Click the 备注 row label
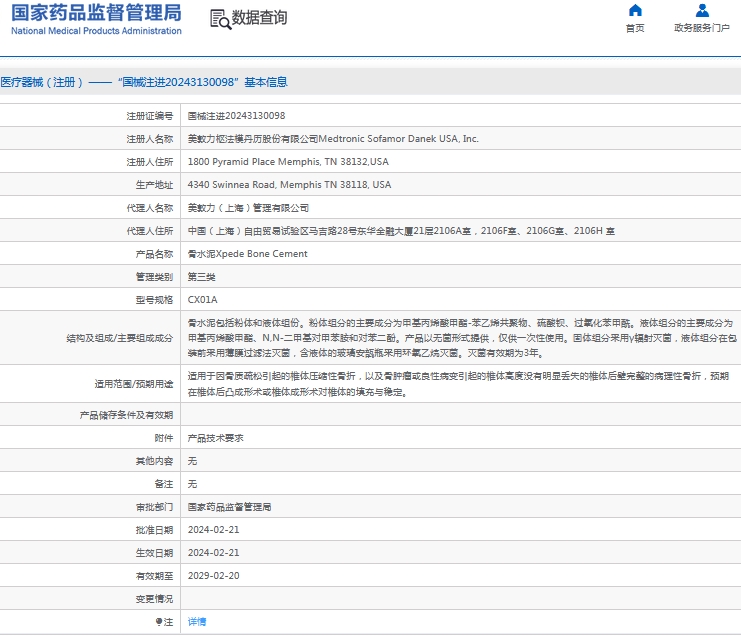The width and height of the screenshot is (741, 637). [x=164, y=484]
